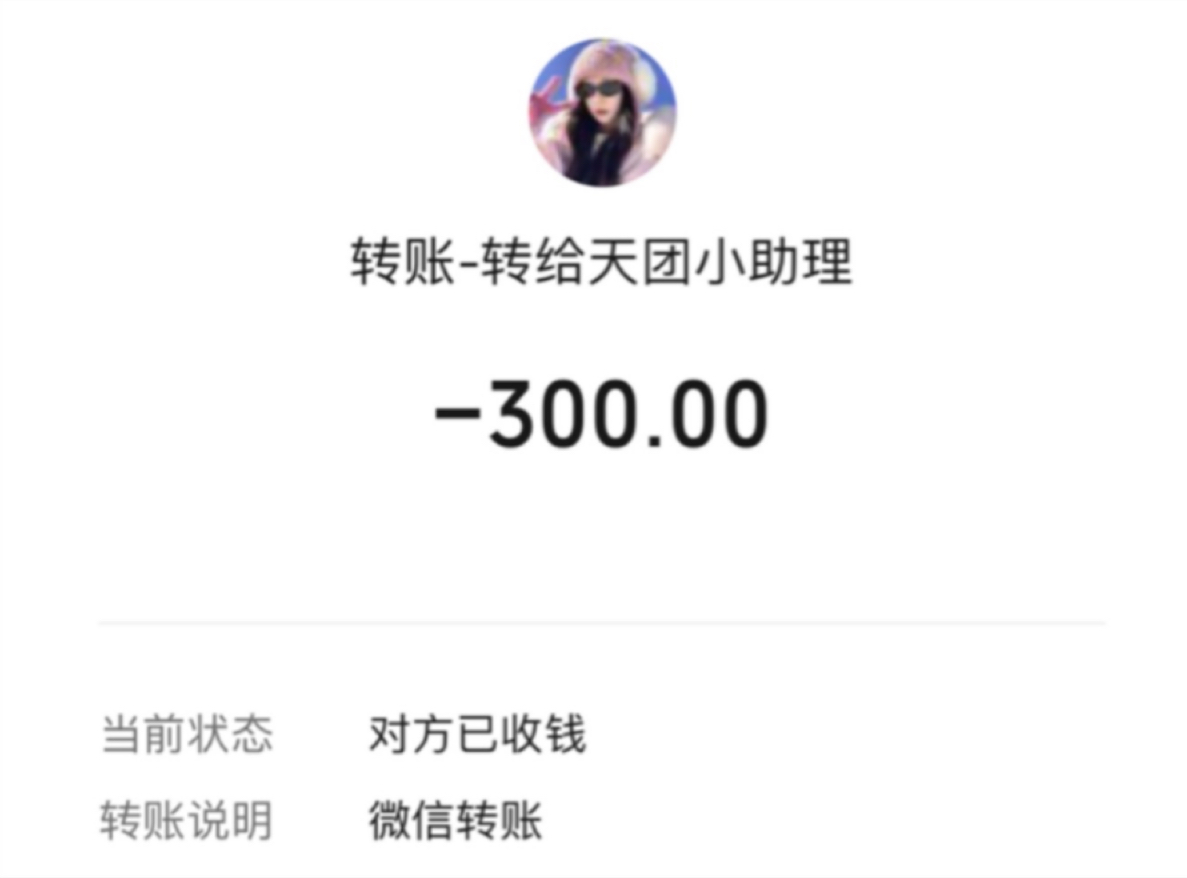Tap the sunglasses on the avatar photo

tap(600, 90)
